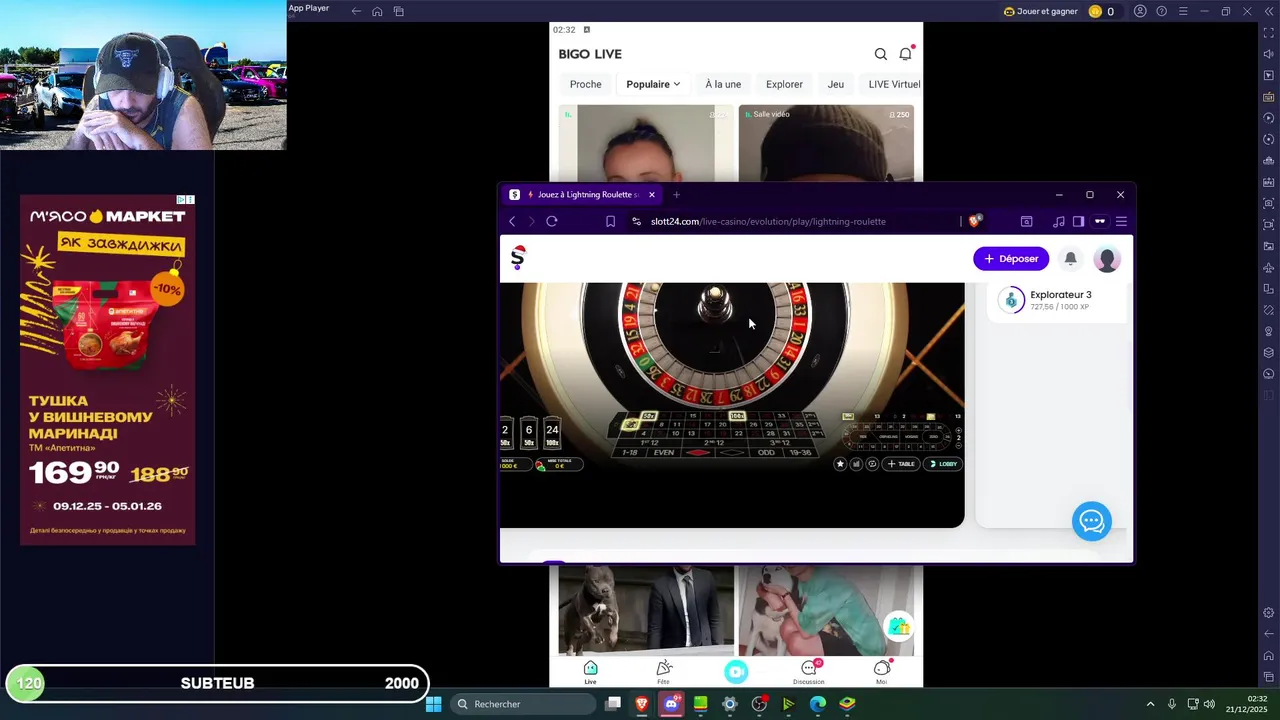Bookmark the slott24 page

pos(610,221)
